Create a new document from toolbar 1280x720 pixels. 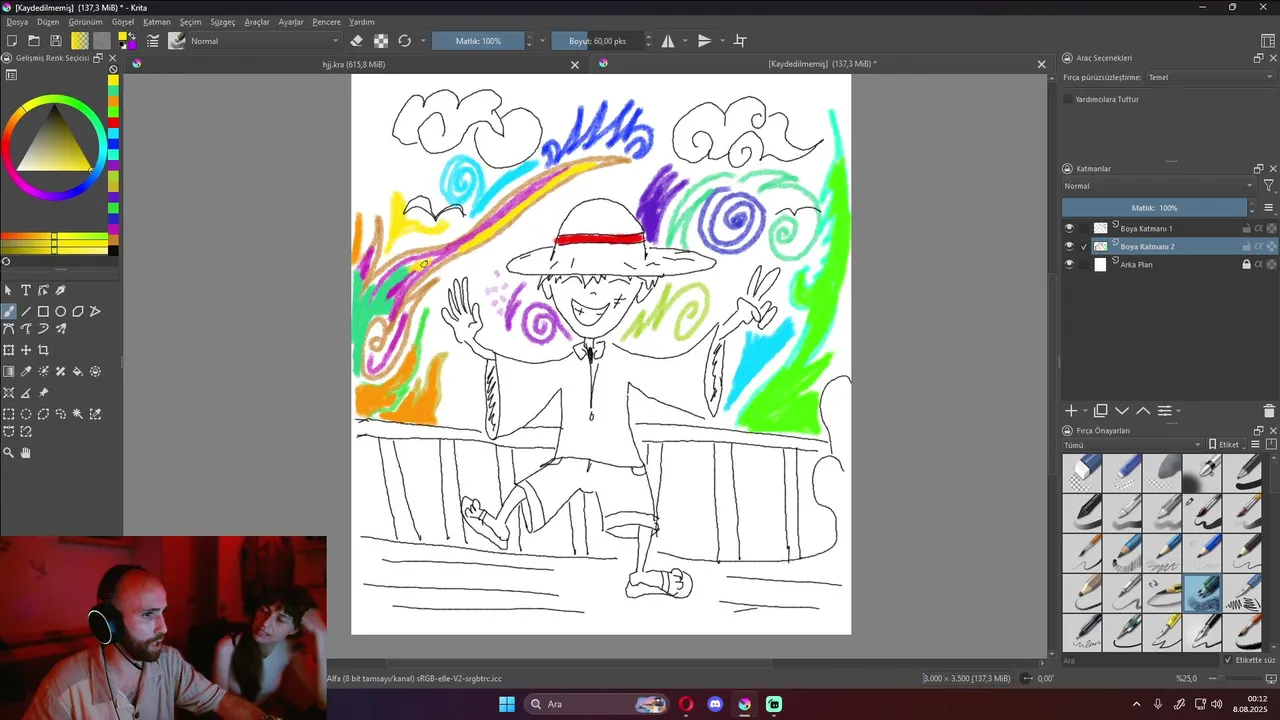[x=12, y=41]
